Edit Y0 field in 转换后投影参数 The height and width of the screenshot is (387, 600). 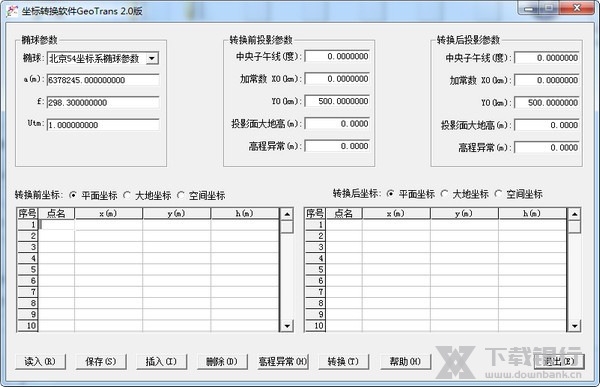(x=547, y=103)
